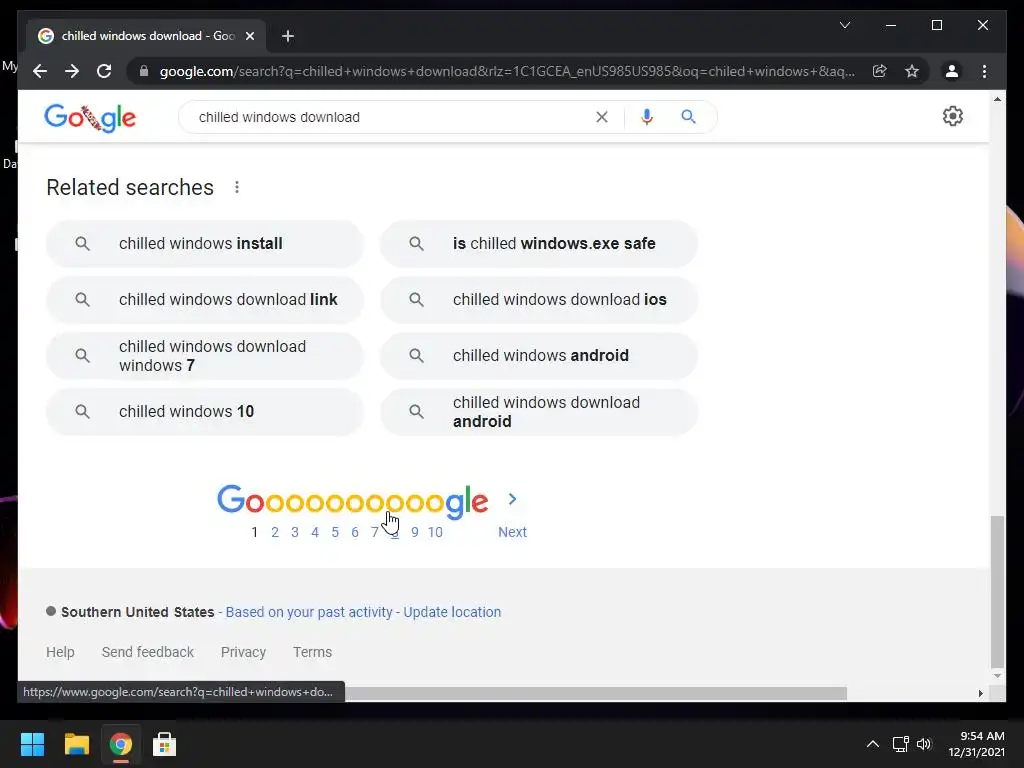This screenshot has width=1024, height=768.
Task: Open Related searches more options menu
Action: point(237,187)
